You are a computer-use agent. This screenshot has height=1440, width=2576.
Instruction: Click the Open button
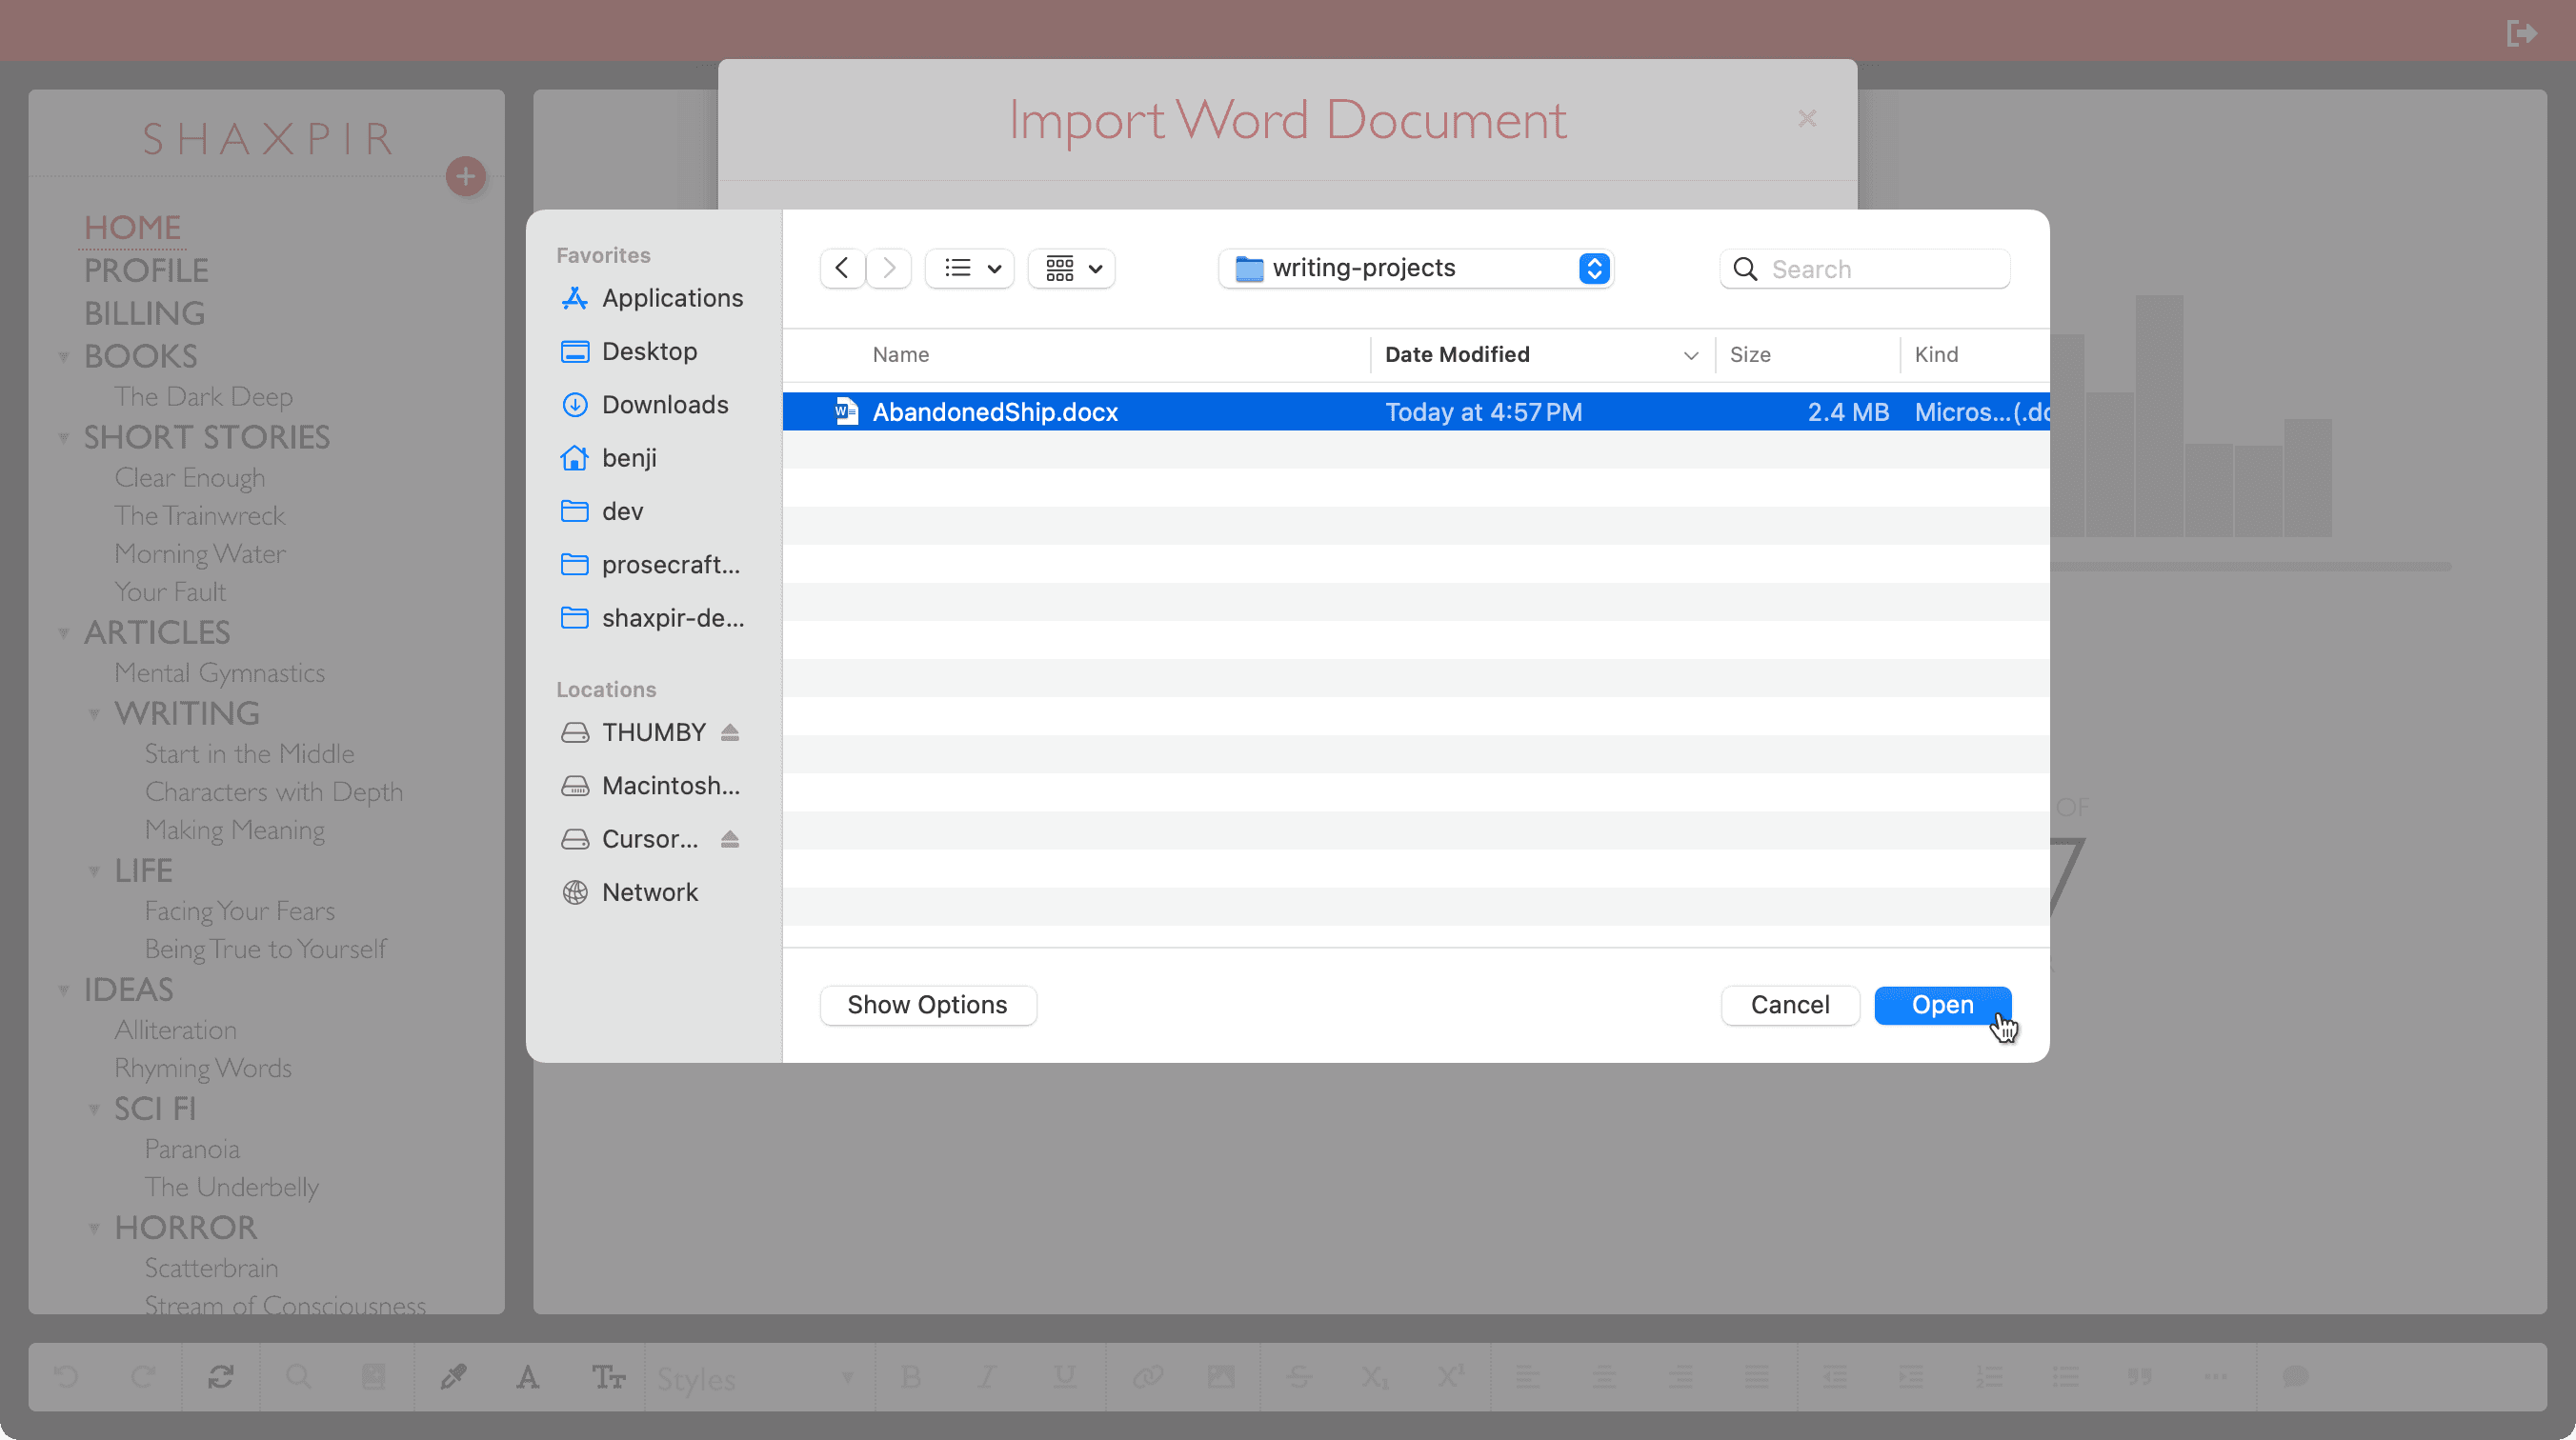(x=1942, y=1005)
